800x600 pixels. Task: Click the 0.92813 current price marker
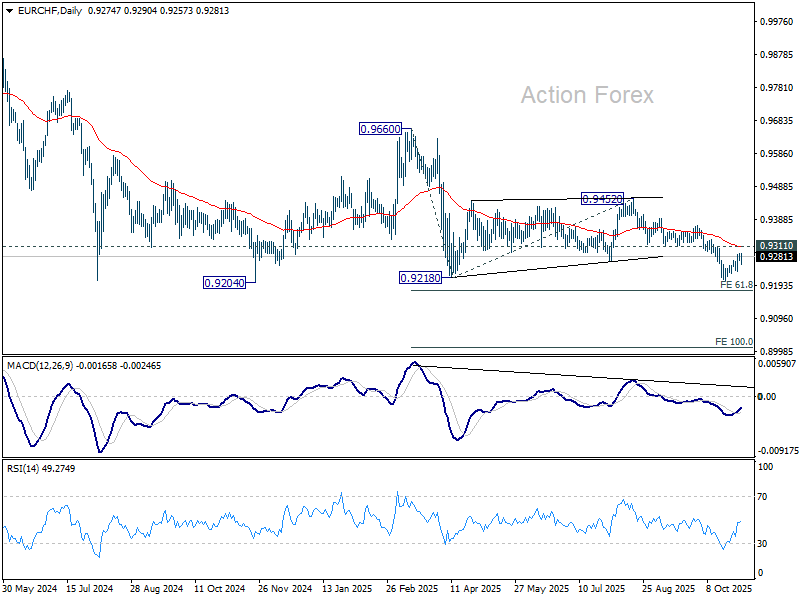pos(776,257)
